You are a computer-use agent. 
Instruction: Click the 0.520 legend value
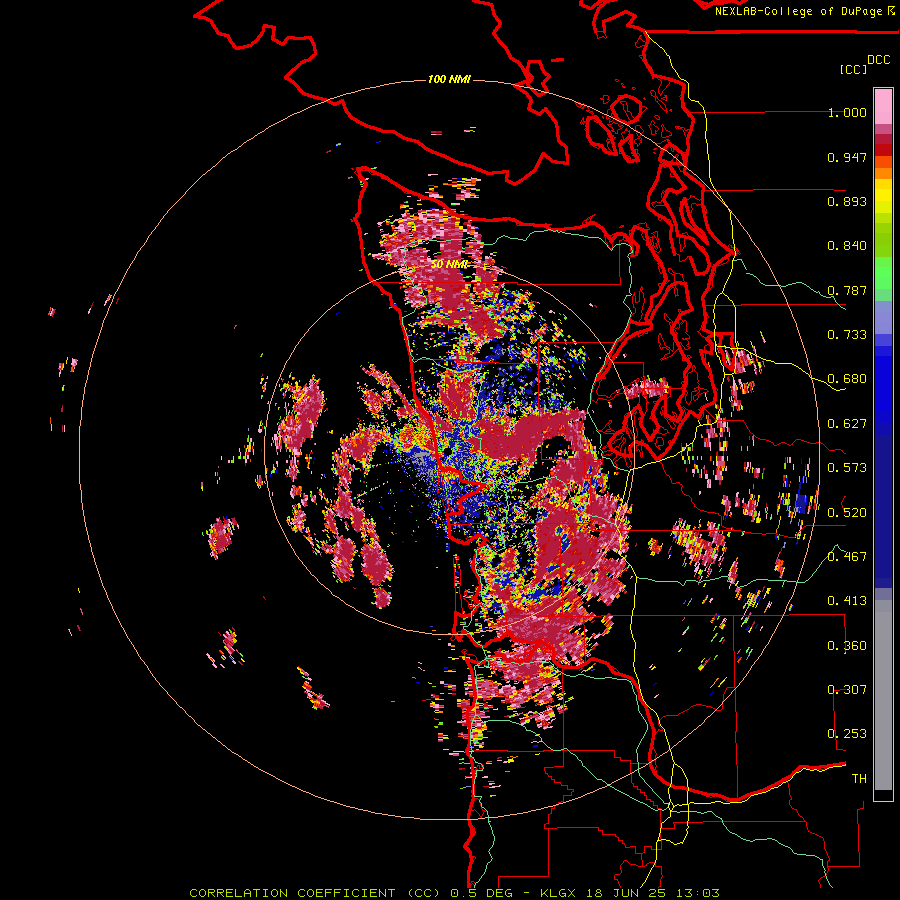click(847, 512)
